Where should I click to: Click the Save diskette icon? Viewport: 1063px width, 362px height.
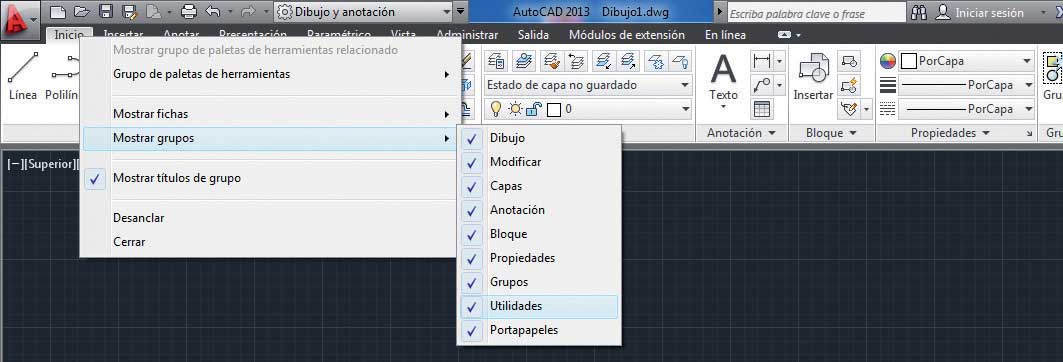coord(105,12)
